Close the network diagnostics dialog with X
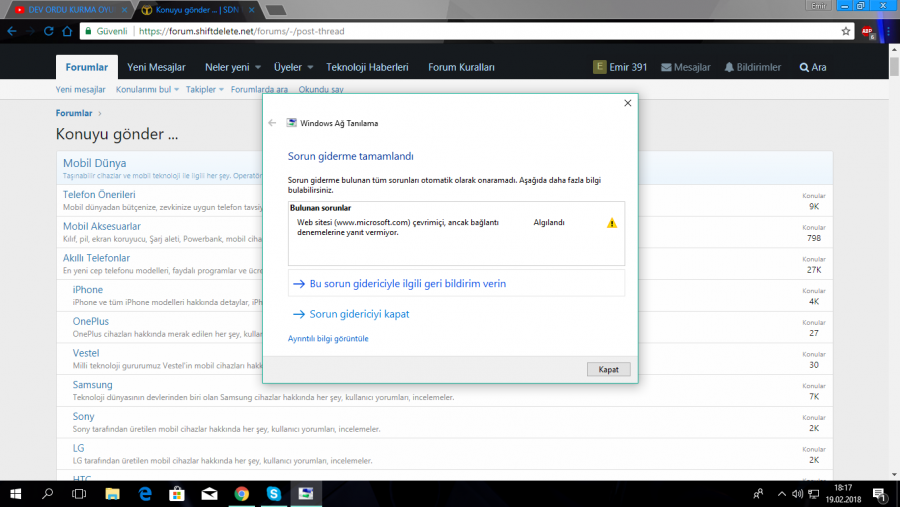Image resolution: width=900 pixels, height=507 pixels. point(627,103)
